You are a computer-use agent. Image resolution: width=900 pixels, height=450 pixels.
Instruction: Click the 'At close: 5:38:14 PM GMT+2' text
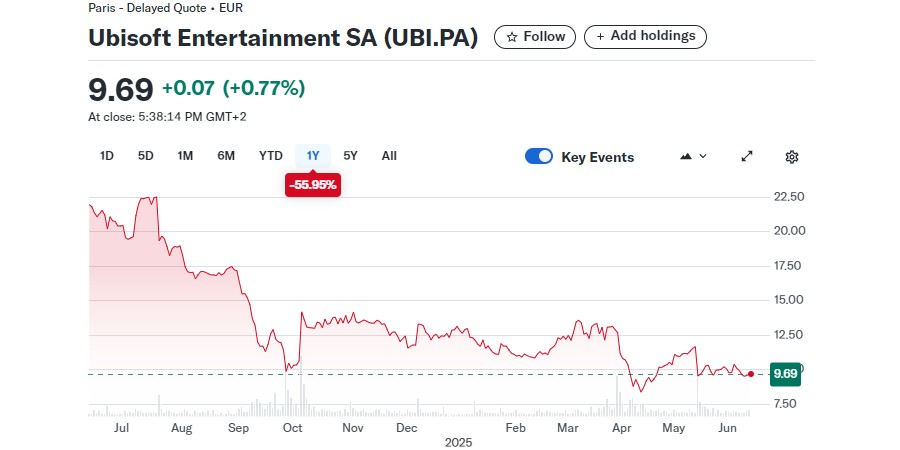(167, 117)
